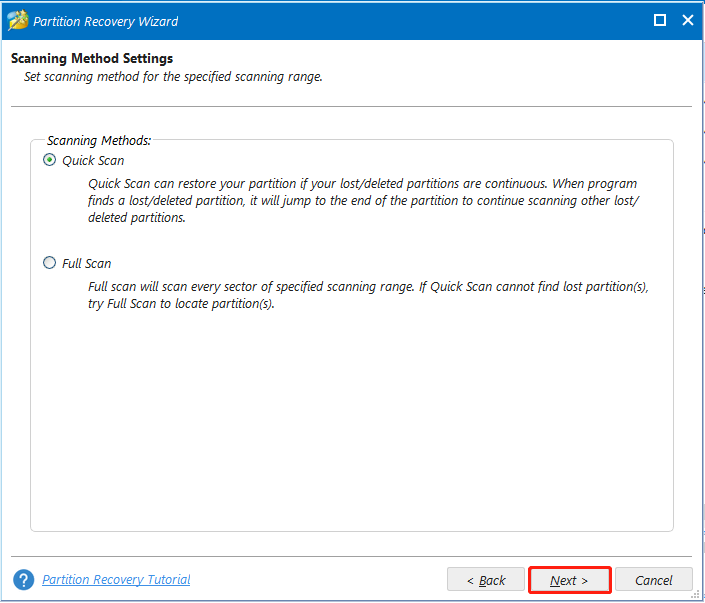
Task: Select the Full Scan radio button
Action: (49, 263)
